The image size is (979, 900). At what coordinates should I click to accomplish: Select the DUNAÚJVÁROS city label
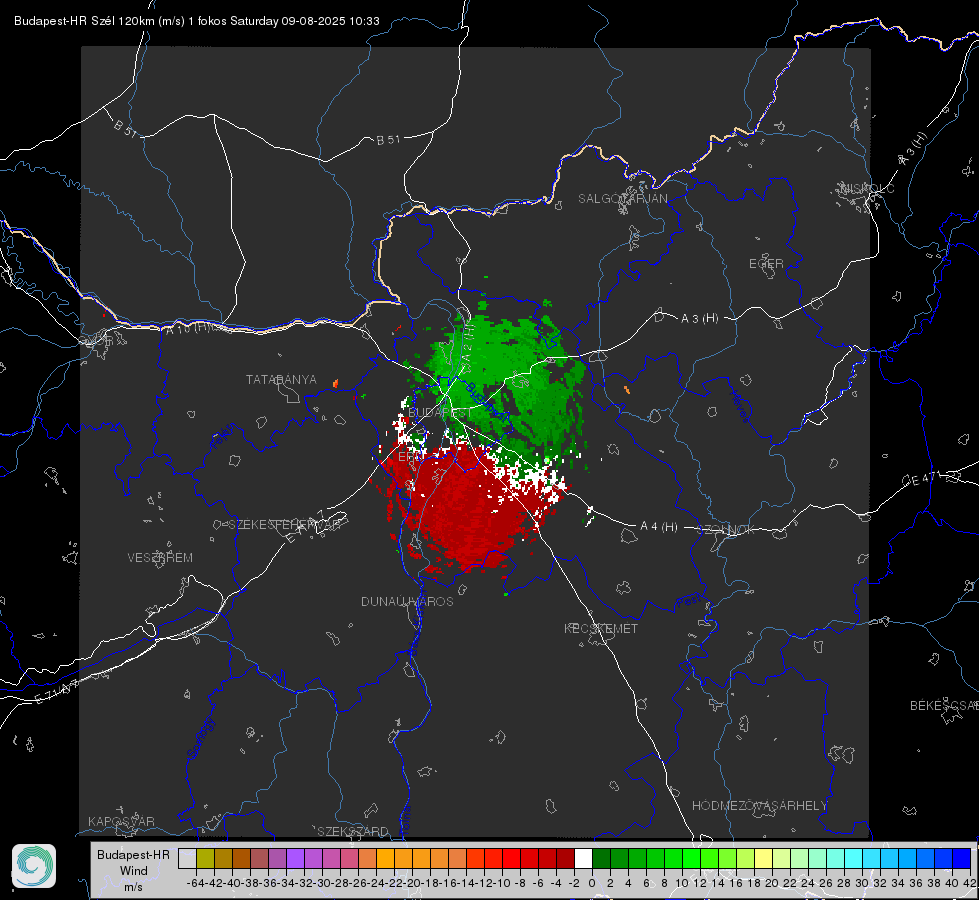[407, 601]
